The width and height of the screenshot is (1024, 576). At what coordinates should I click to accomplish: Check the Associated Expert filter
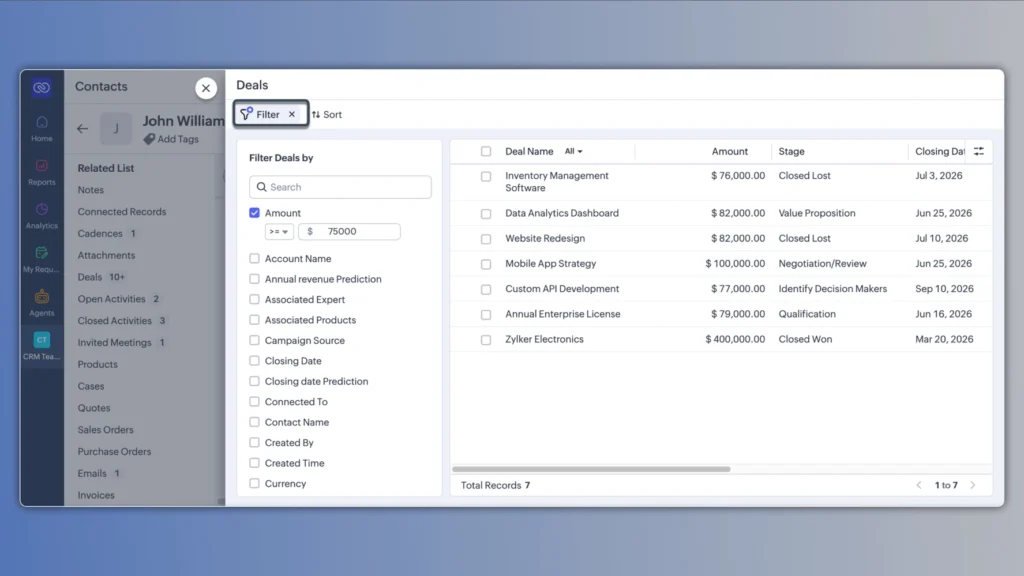(255, 300)
